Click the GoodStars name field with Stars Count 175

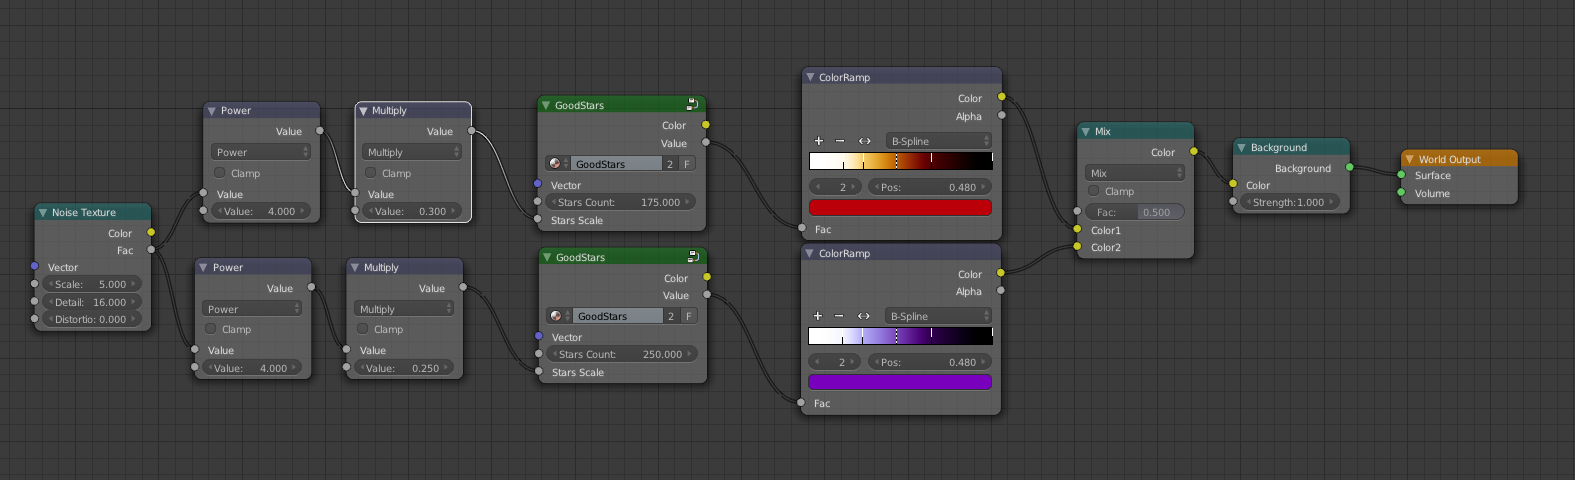click(x=617, y=163)
